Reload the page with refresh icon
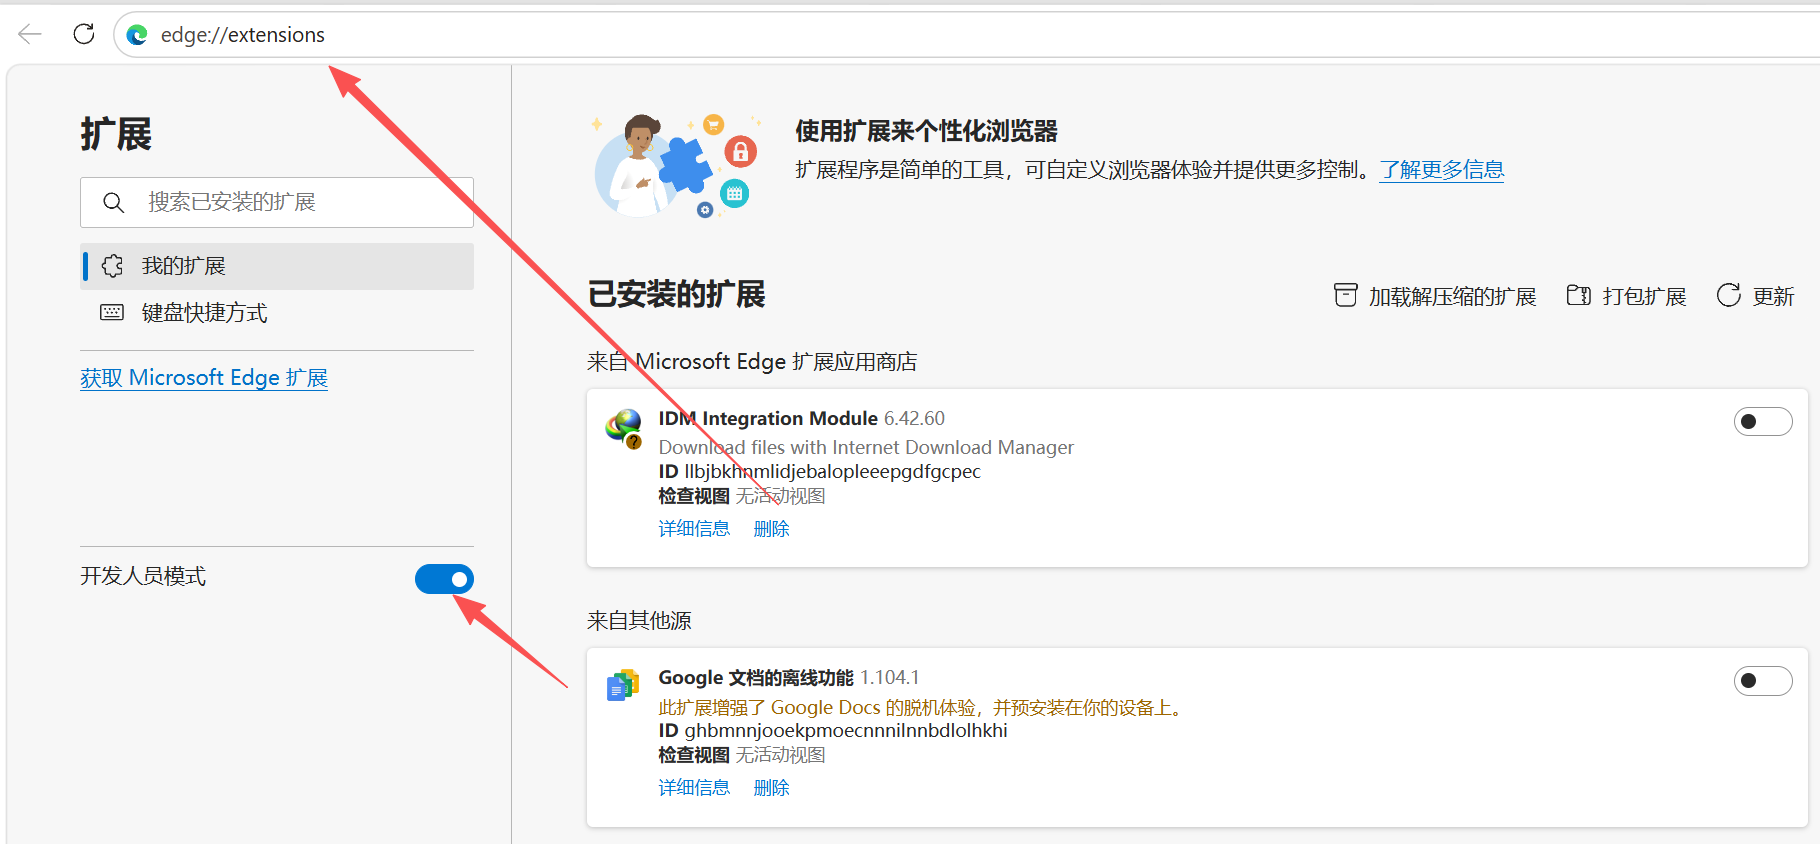The image size is (1820, 844). pos(84,35)
